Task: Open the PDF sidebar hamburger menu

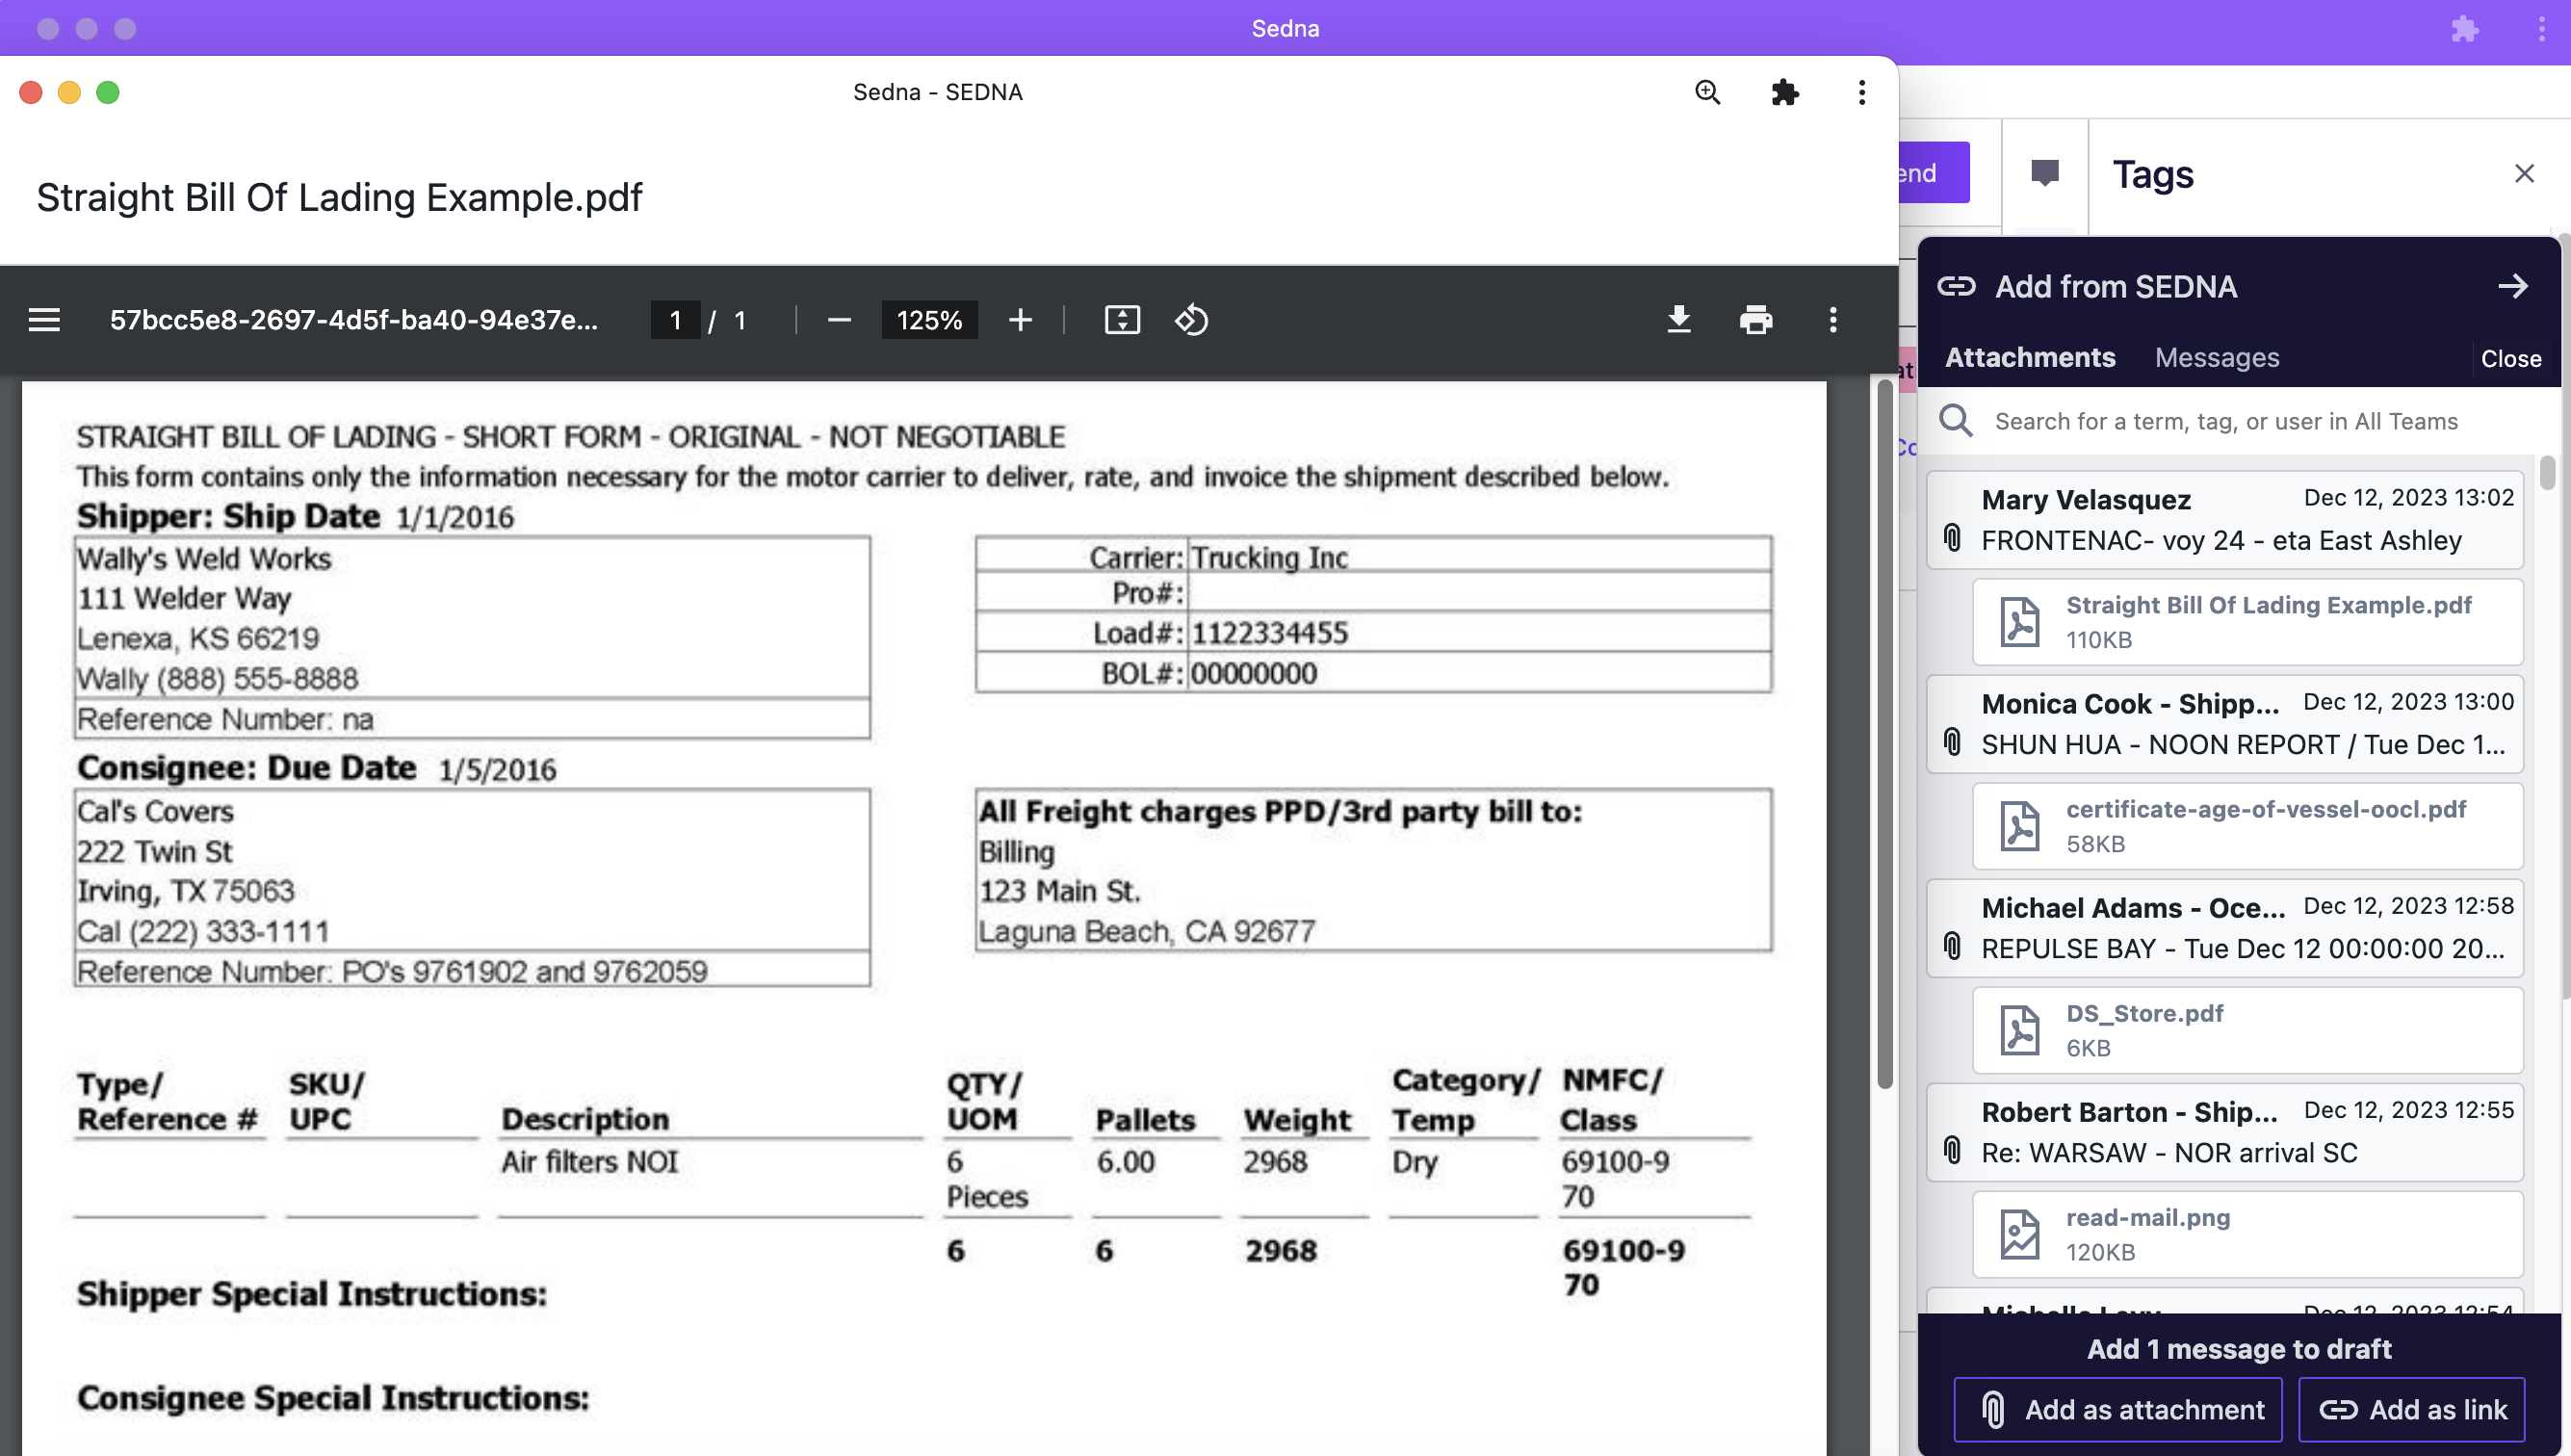Action: click(x=44, y=320)
